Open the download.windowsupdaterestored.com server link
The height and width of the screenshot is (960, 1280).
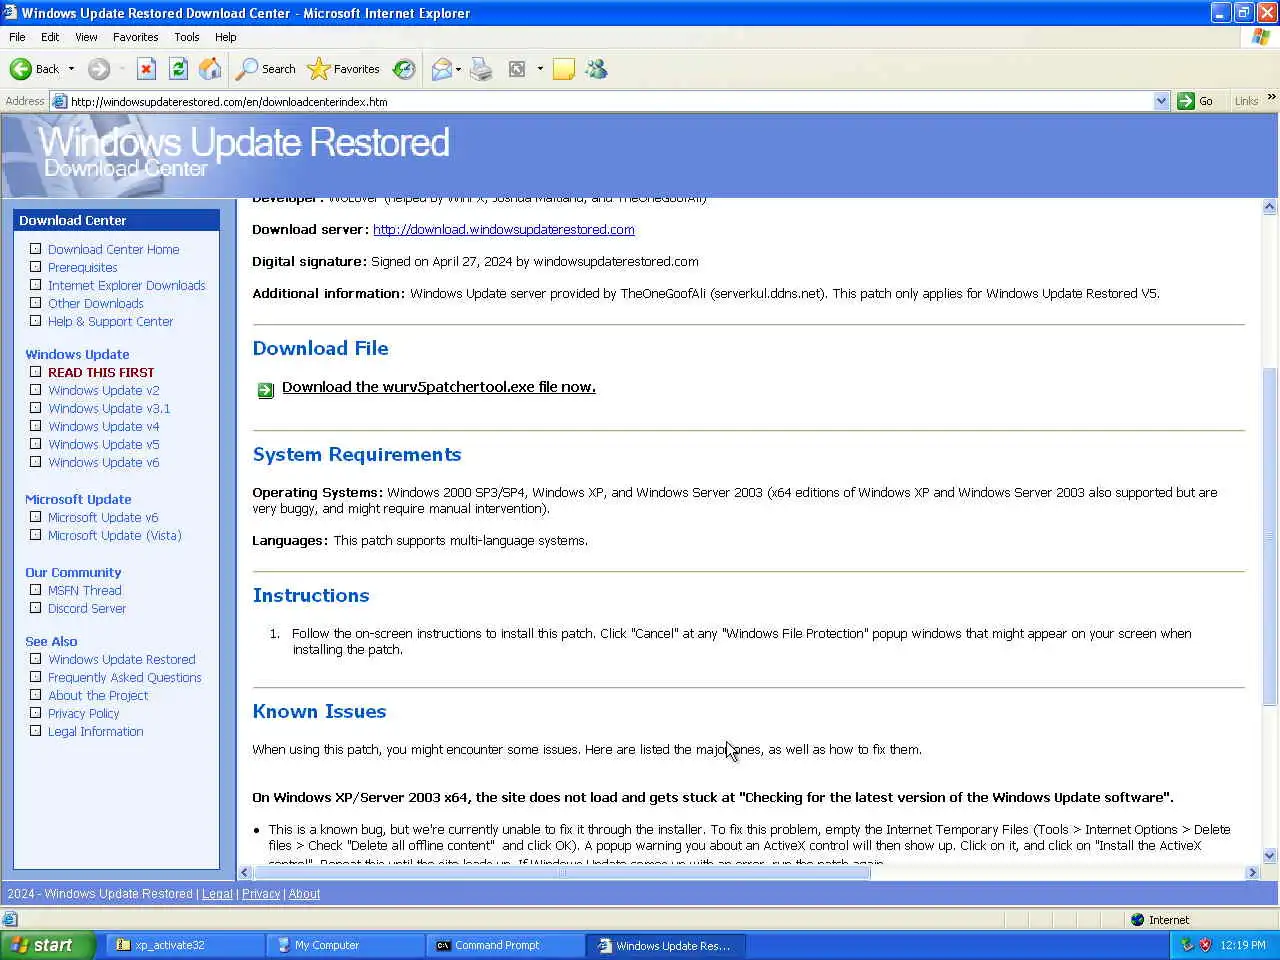pyautogui.click(x=504, y=229)
